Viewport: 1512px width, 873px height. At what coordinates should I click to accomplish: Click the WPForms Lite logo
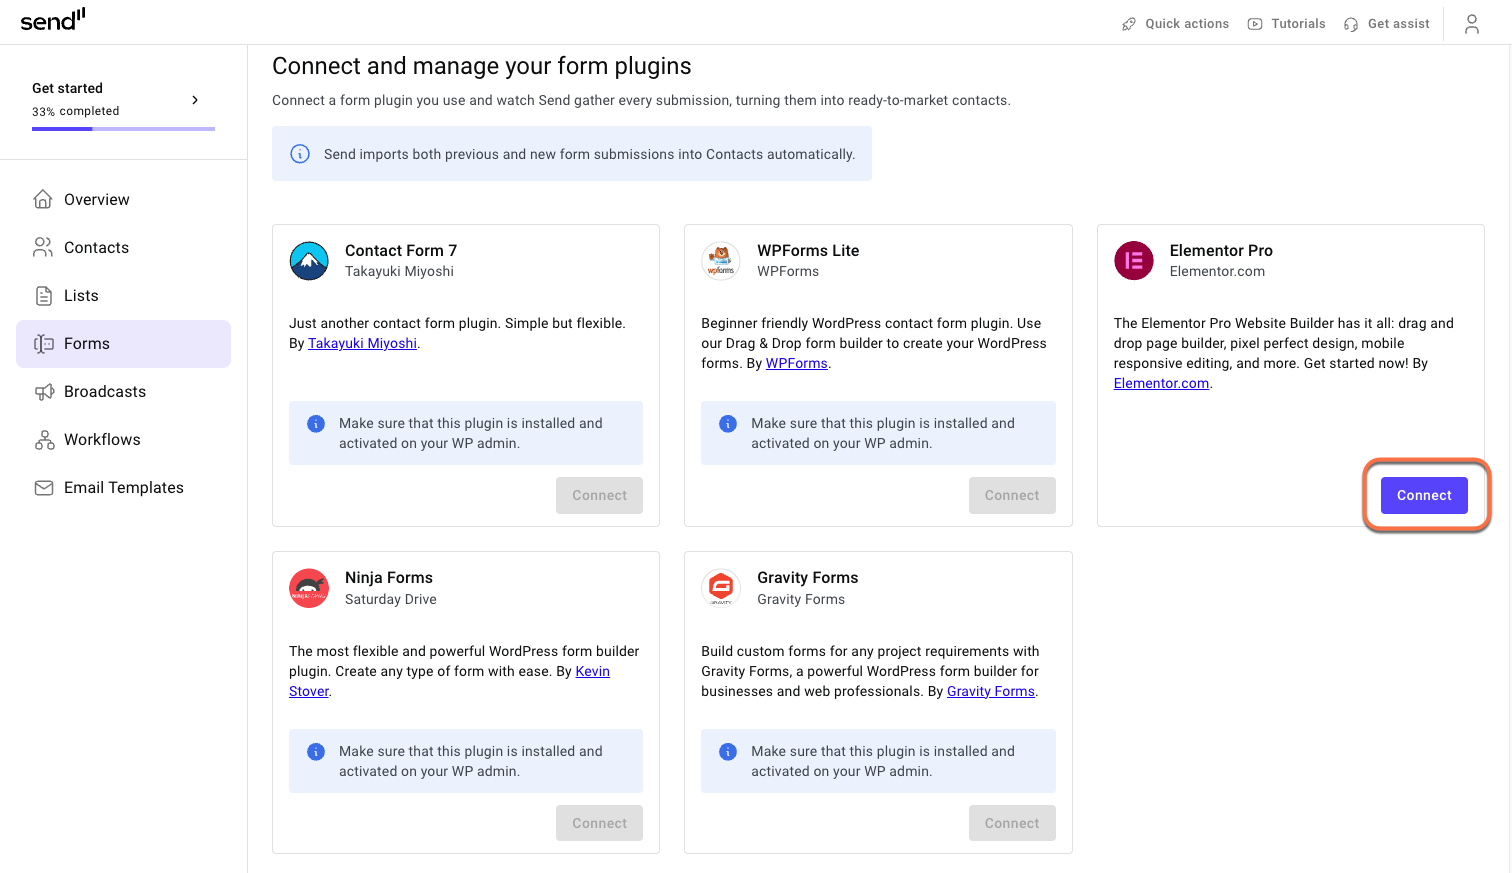pyautogui.click(x=721, y=261)
